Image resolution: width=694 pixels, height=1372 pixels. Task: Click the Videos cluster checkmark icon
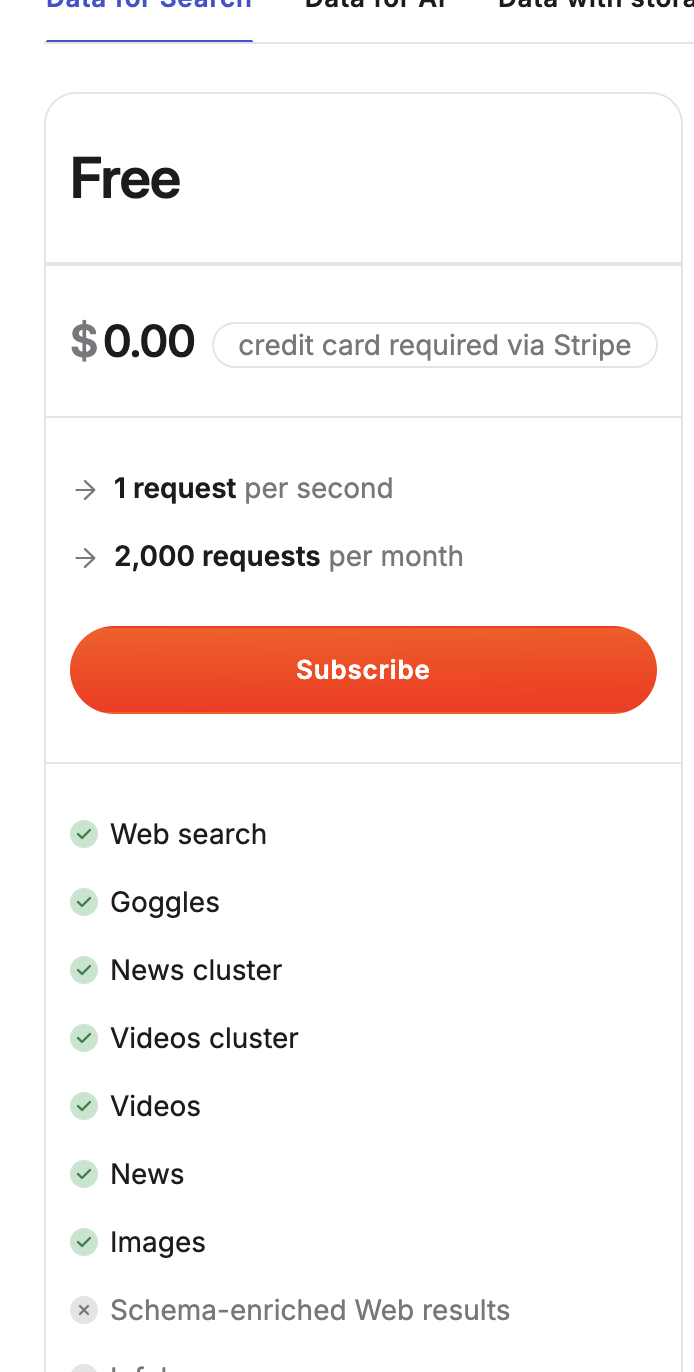(84, 1038)
